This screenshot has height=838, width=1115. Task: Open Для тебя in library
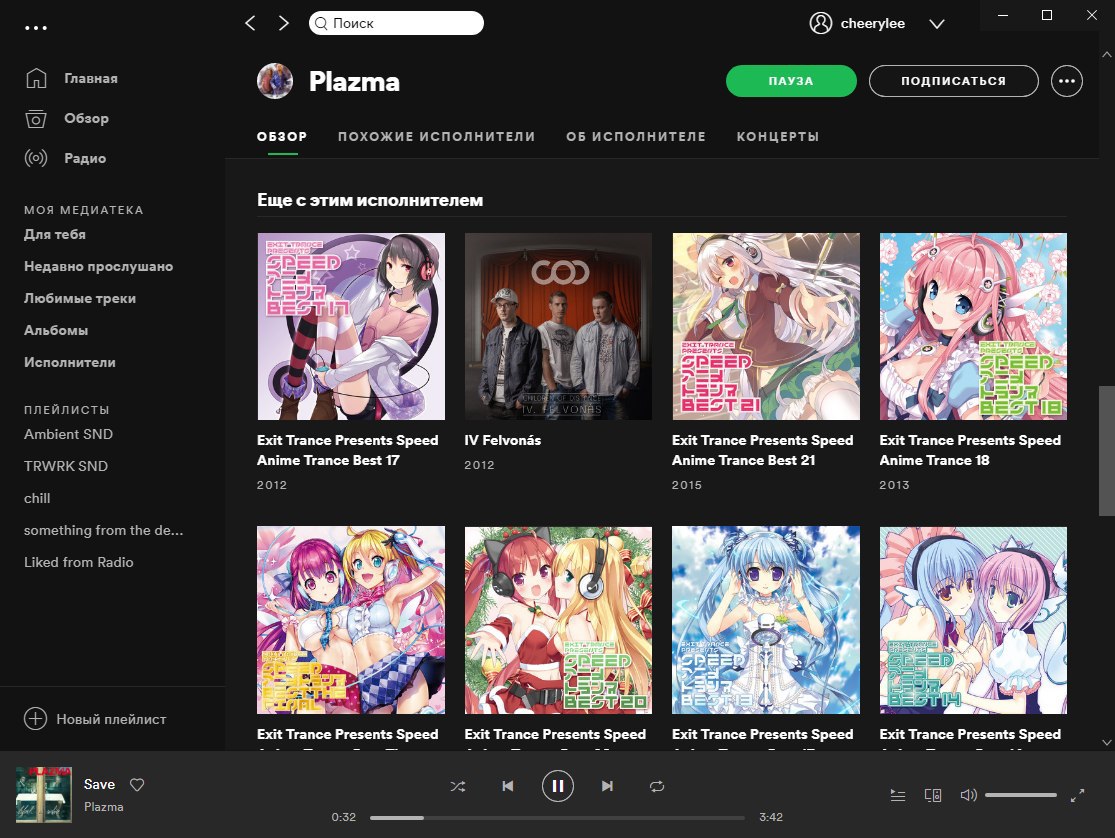tap(55, 234)
